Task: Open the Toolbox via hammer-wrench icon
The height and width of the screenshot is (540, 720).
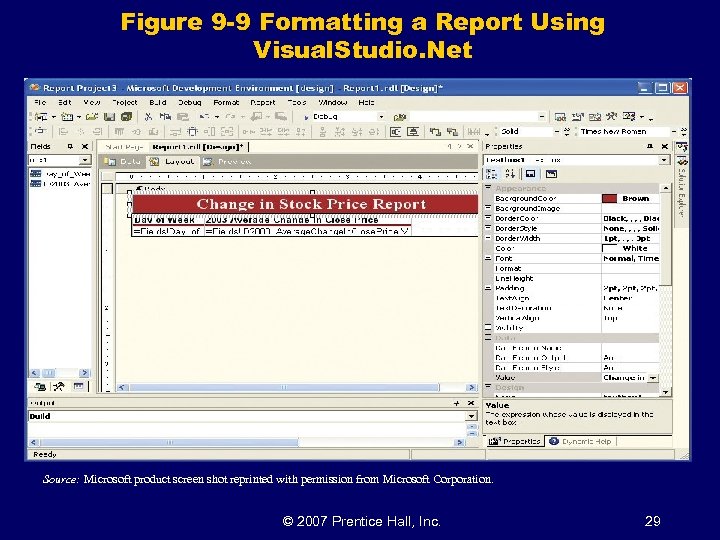Action: tap(611, 117)
